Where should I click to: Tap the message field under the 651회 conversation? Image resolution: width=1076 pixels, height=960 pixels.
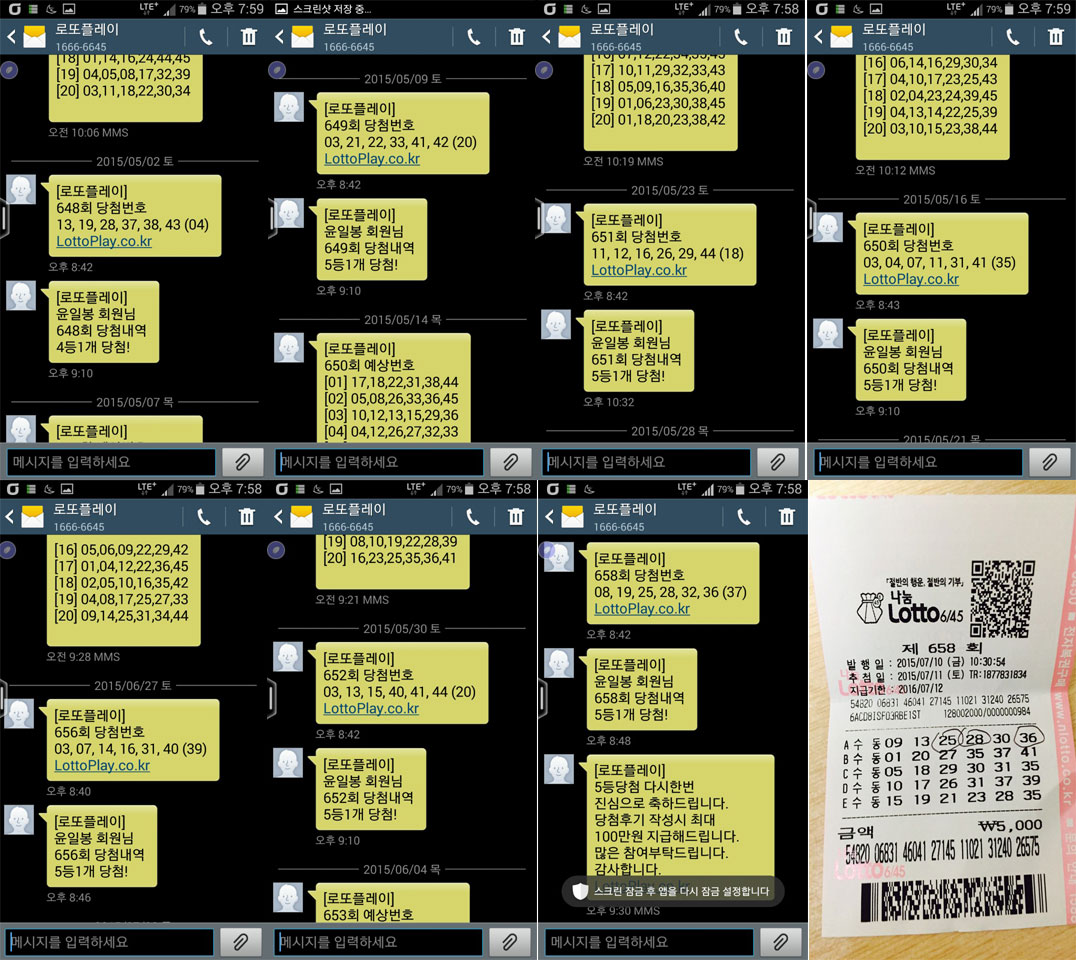(x=646, y=462)
